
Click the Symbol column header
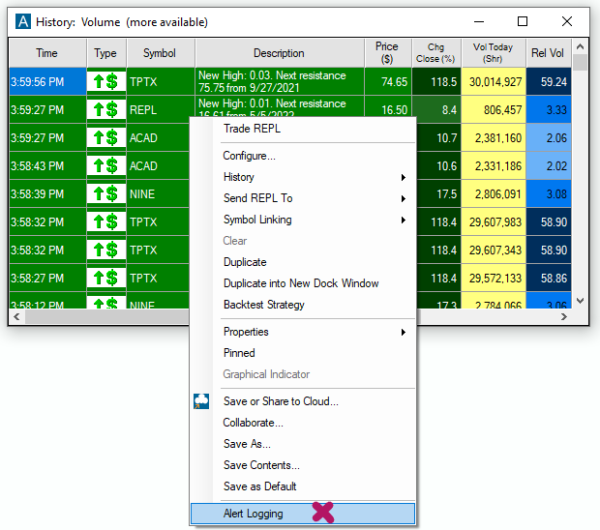[159, 53]
